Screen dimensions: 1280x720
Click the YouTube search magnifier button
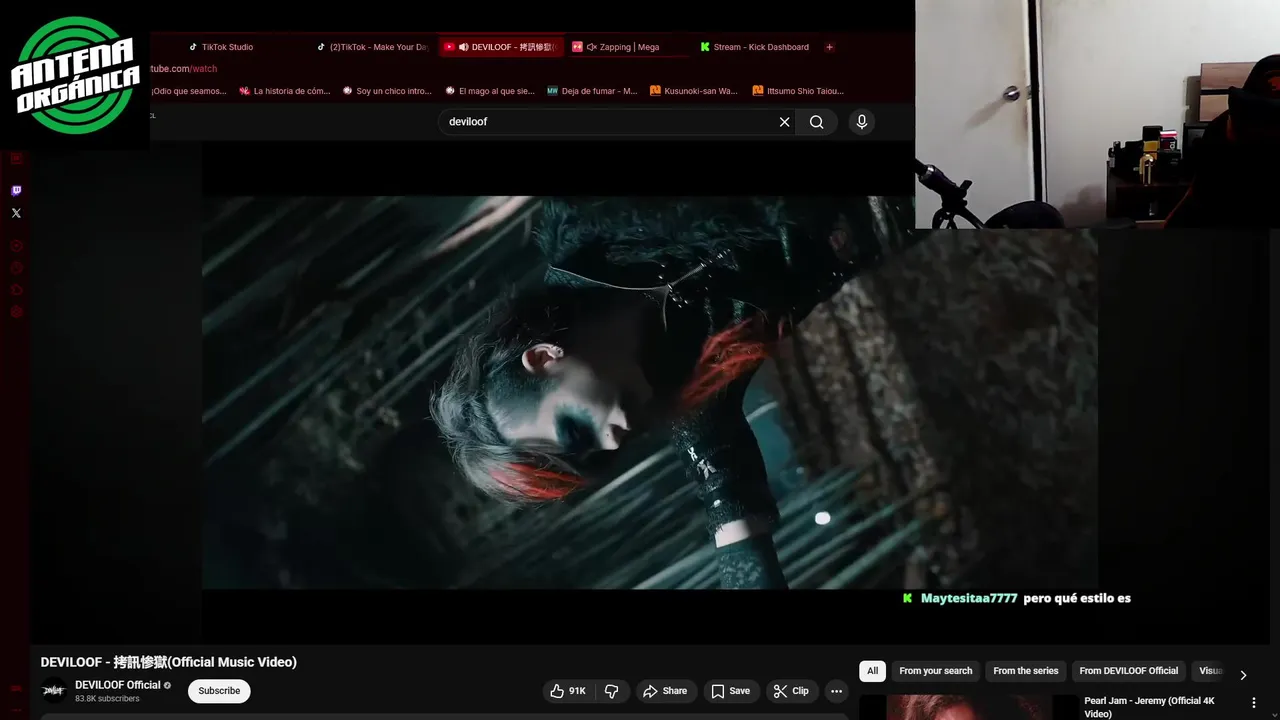[x=817, y=122]
